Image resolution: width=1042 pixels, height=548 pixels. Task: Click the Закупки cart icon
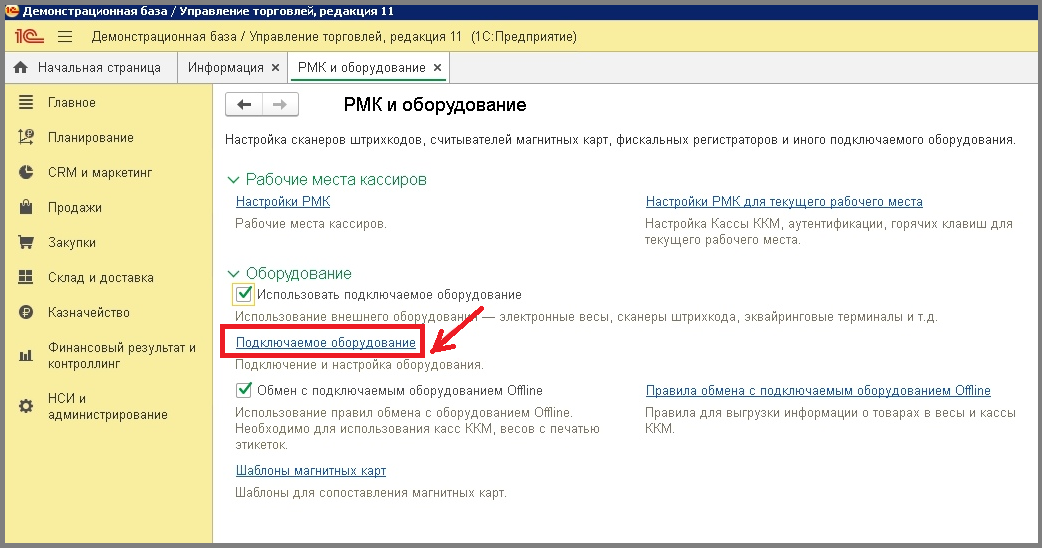[x=26, y=242]
